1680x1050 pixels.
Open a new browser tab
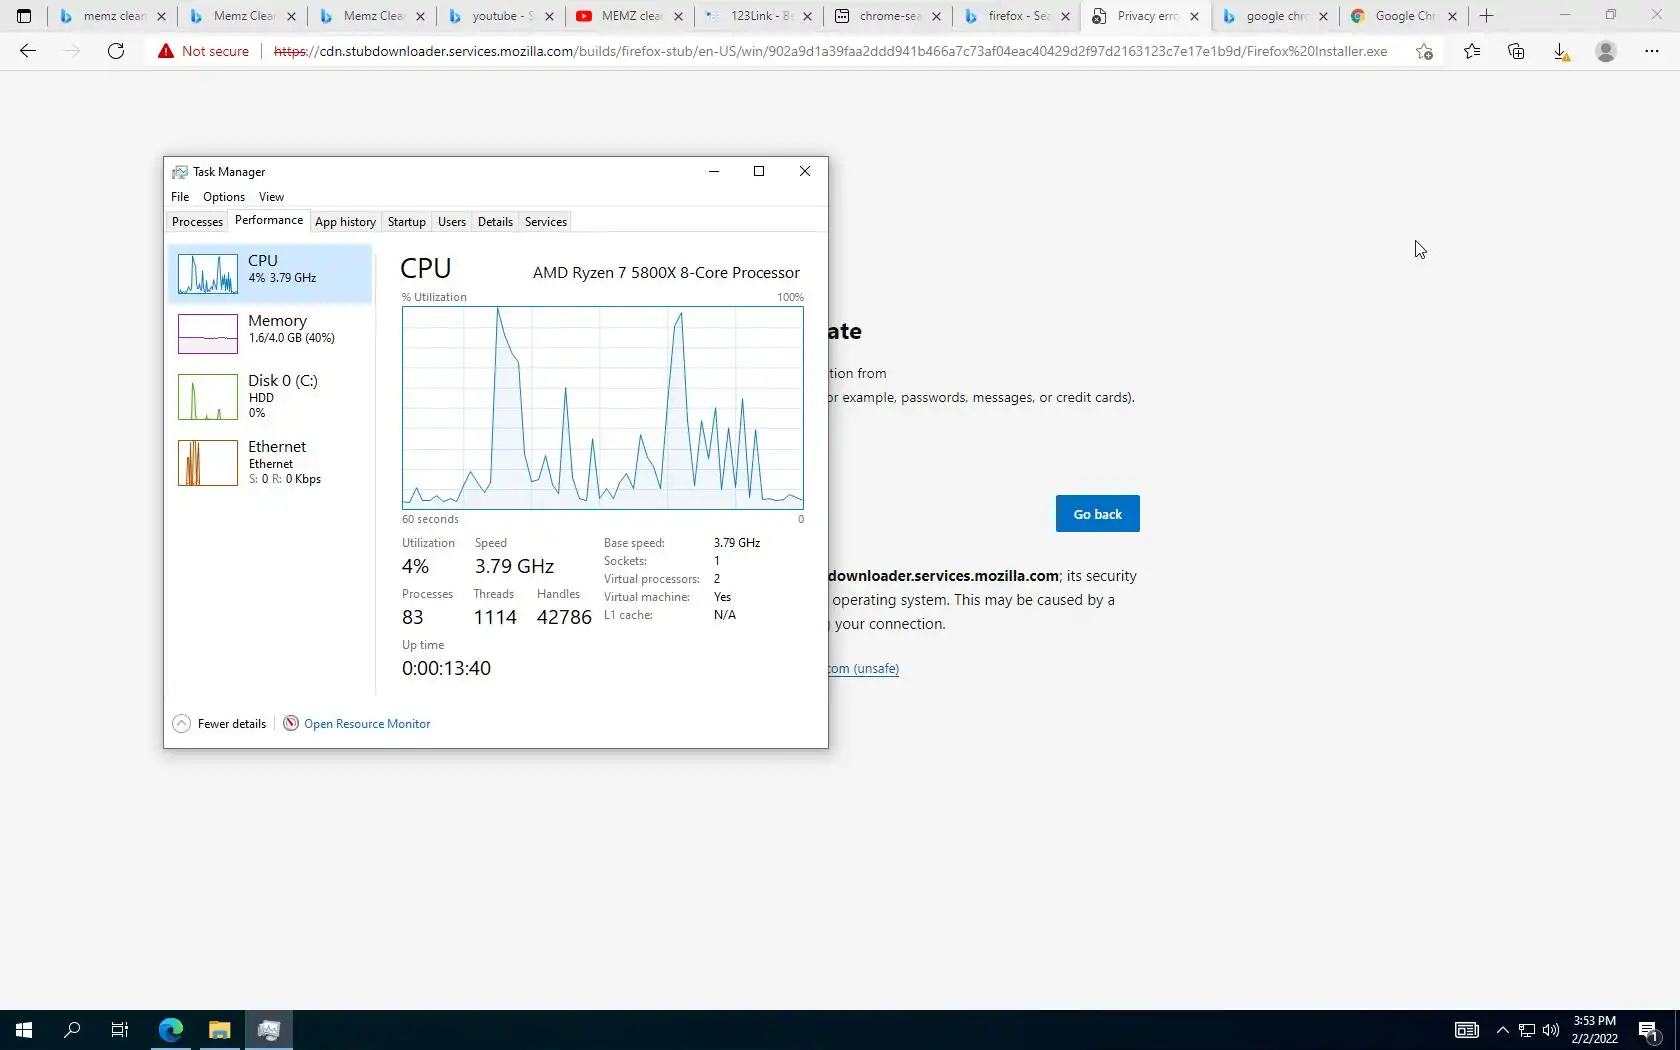[x=1486, y=16]
